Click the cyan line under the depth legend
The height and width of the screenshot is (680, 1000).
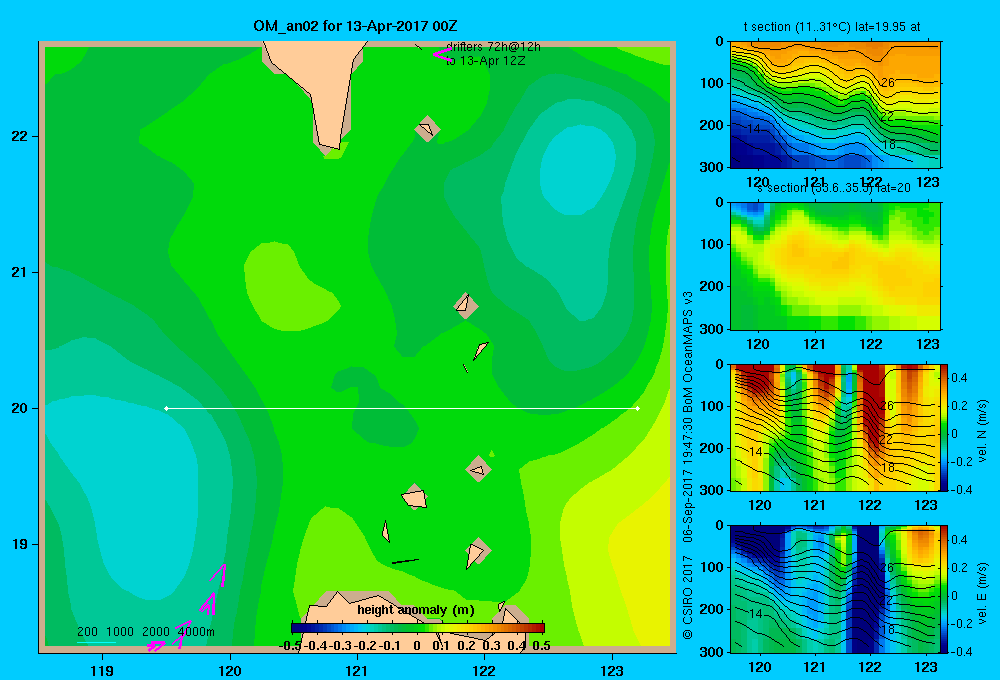tap(96, 642)
